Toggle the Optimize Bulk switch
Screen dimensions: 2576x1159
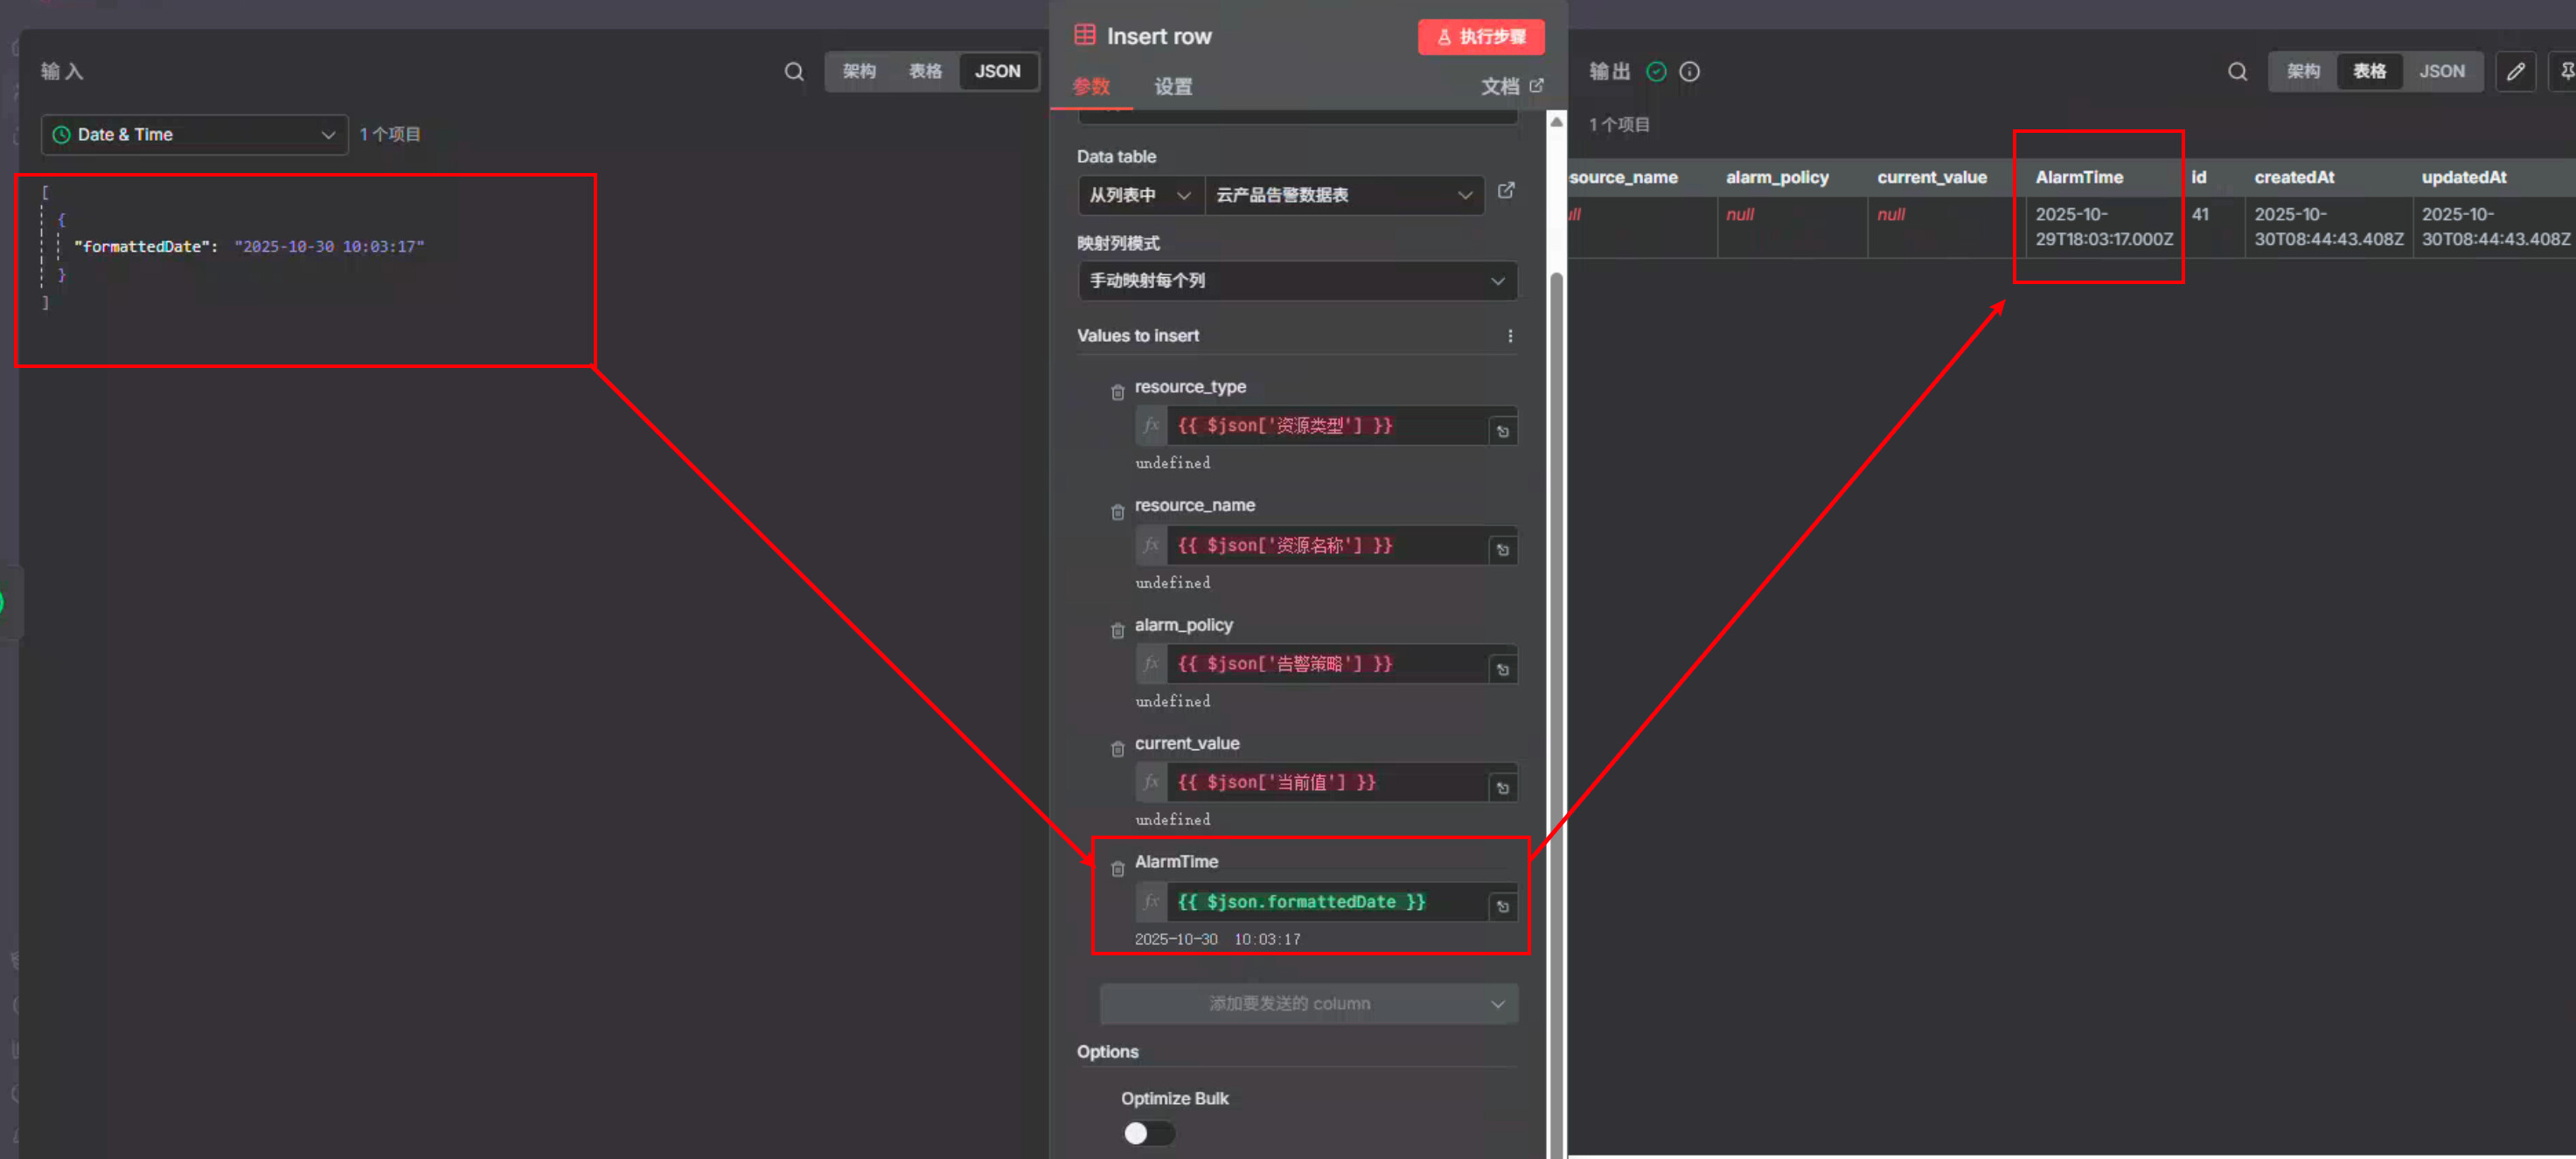point(1147,1133)
